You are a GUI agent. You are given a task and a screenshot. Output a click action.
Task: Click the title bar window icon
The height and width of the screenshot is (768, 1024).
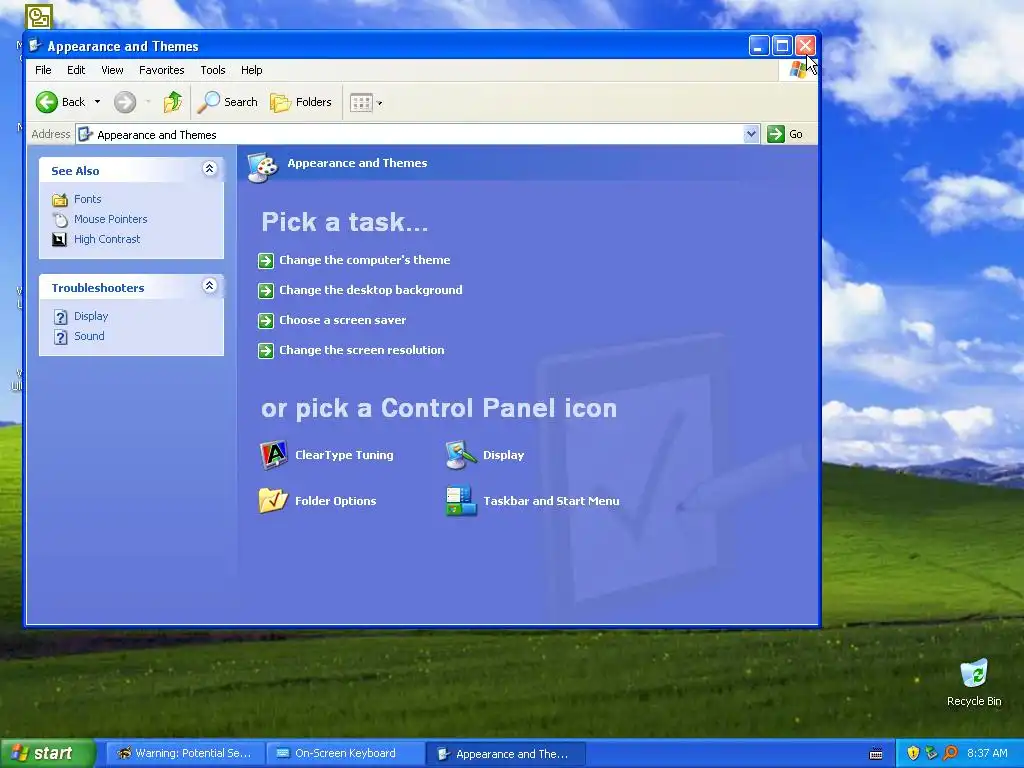click(35, 46)
